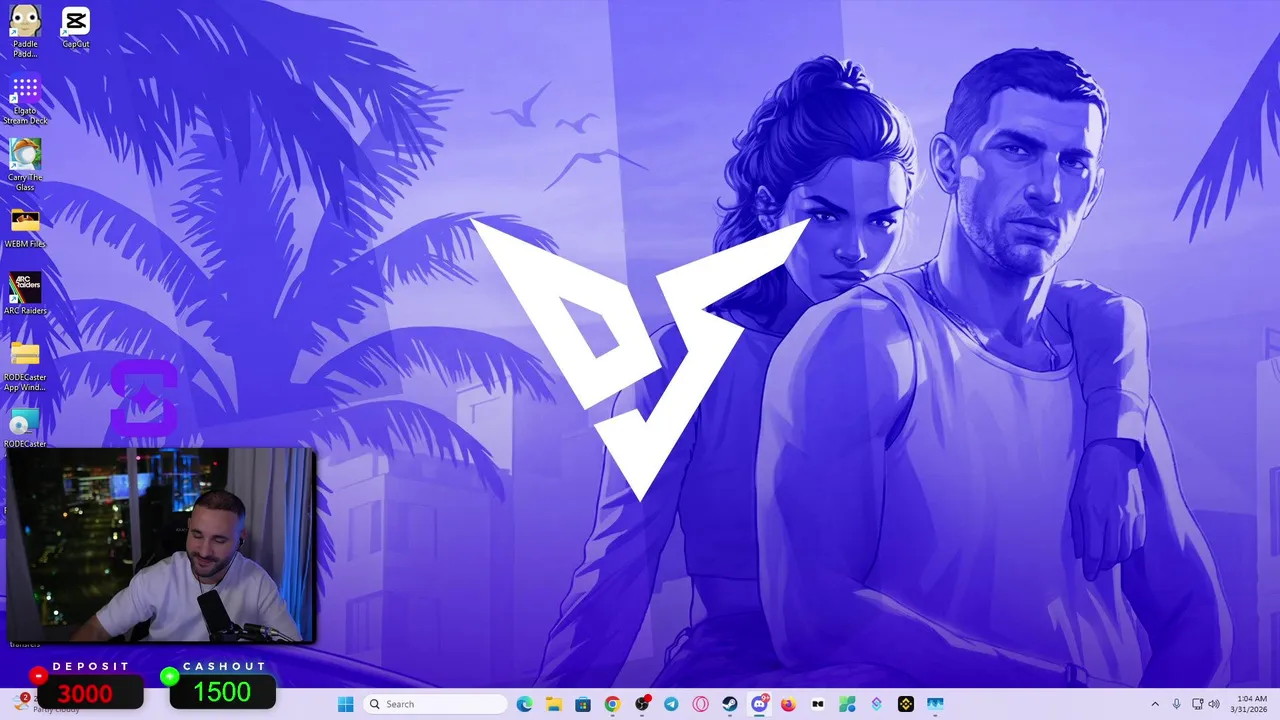Open the clock showing 1:04 AM

(x=1250, y=704)
